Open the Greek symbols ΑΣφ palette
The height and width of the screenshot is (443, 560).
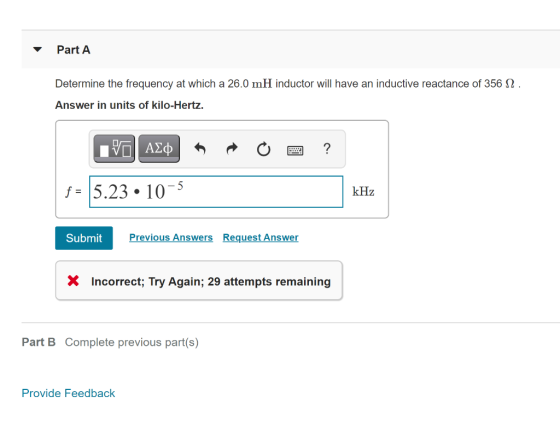pyautogui.click(x=159, y=149)
